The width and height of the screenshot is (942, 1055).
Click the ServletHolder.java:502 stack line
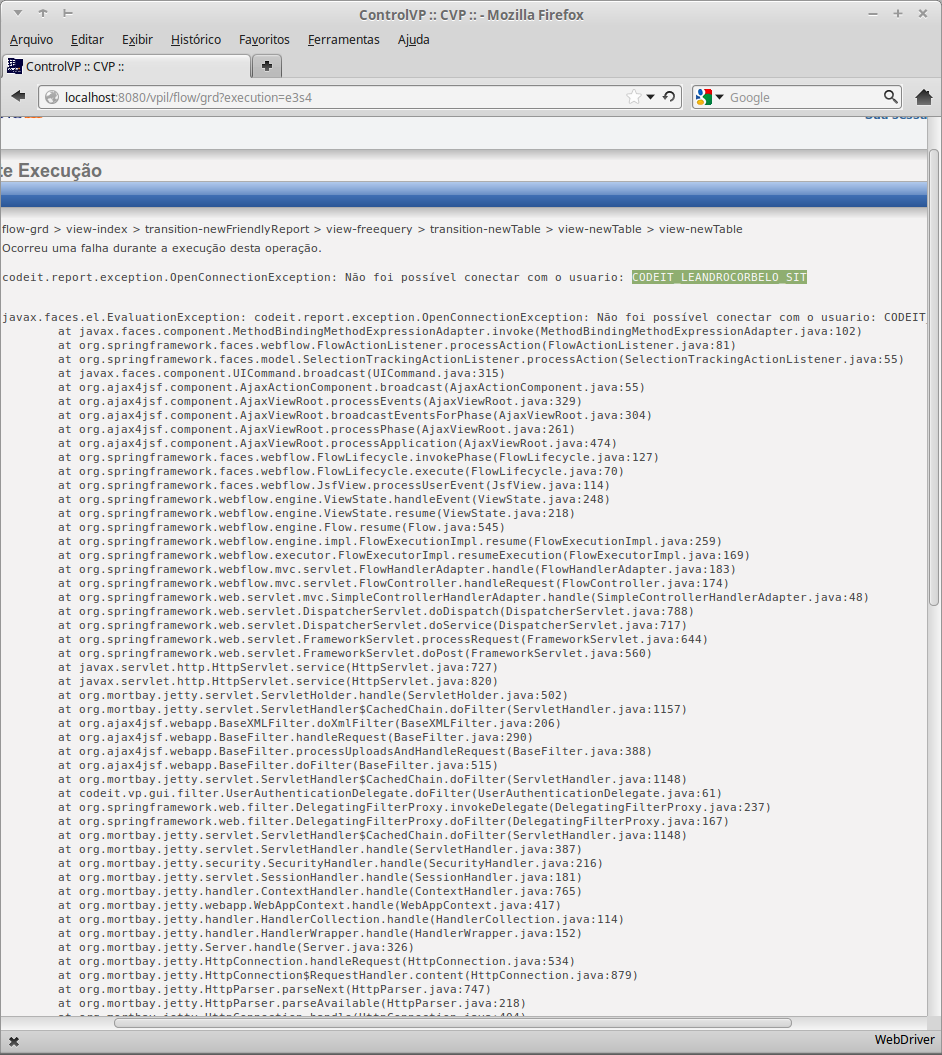[x=312, y=695]
